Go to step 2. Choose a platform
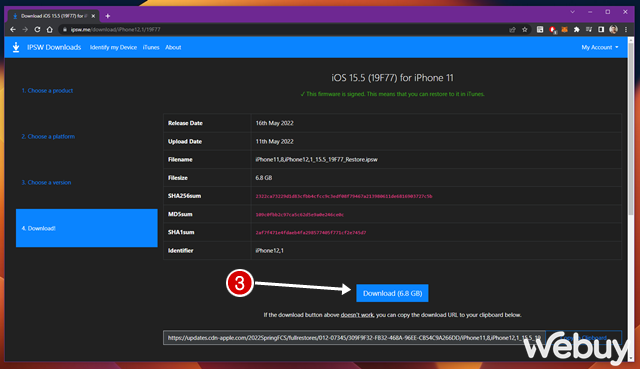The image size is (640, 369). 48,136
